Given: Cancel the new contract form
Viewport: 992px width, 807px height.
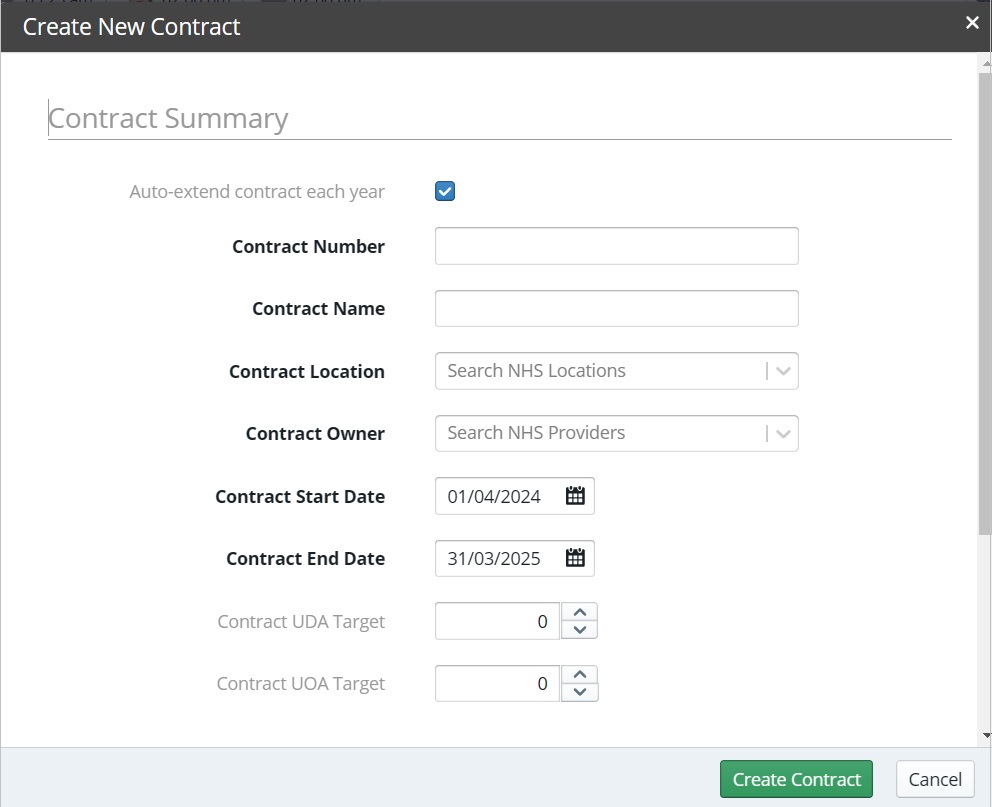Looking at the screenshot, I should pos(935,779).
